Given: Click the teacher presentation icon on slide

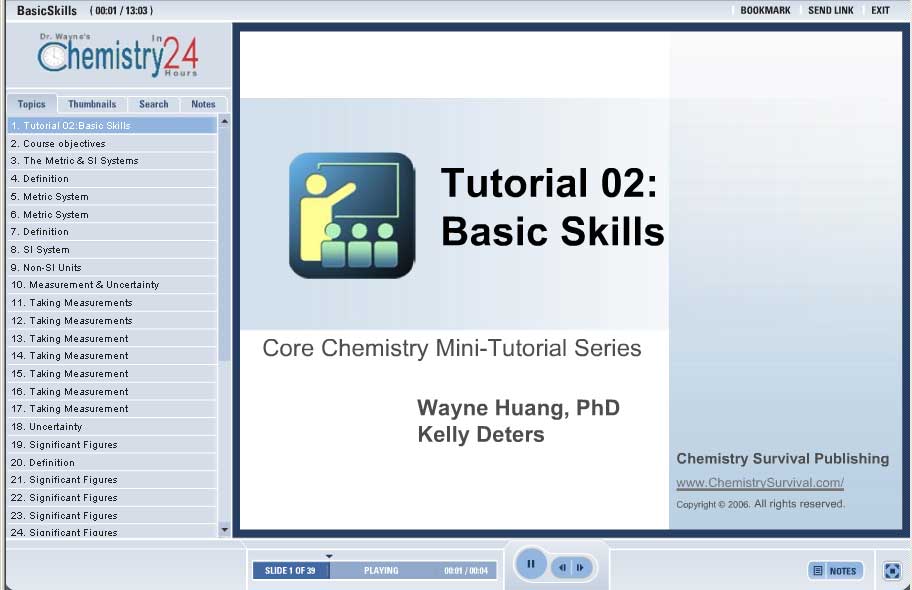Looking at the screenshot, I should 351,215.
